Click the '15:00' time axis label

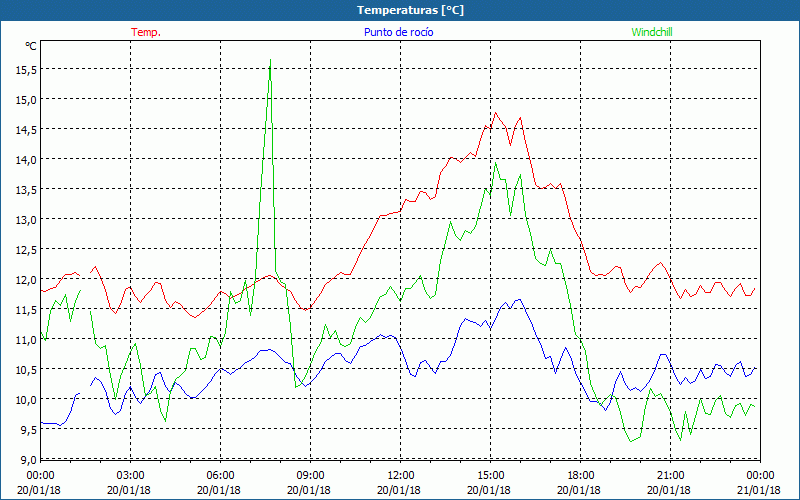[x=490, y=476]
